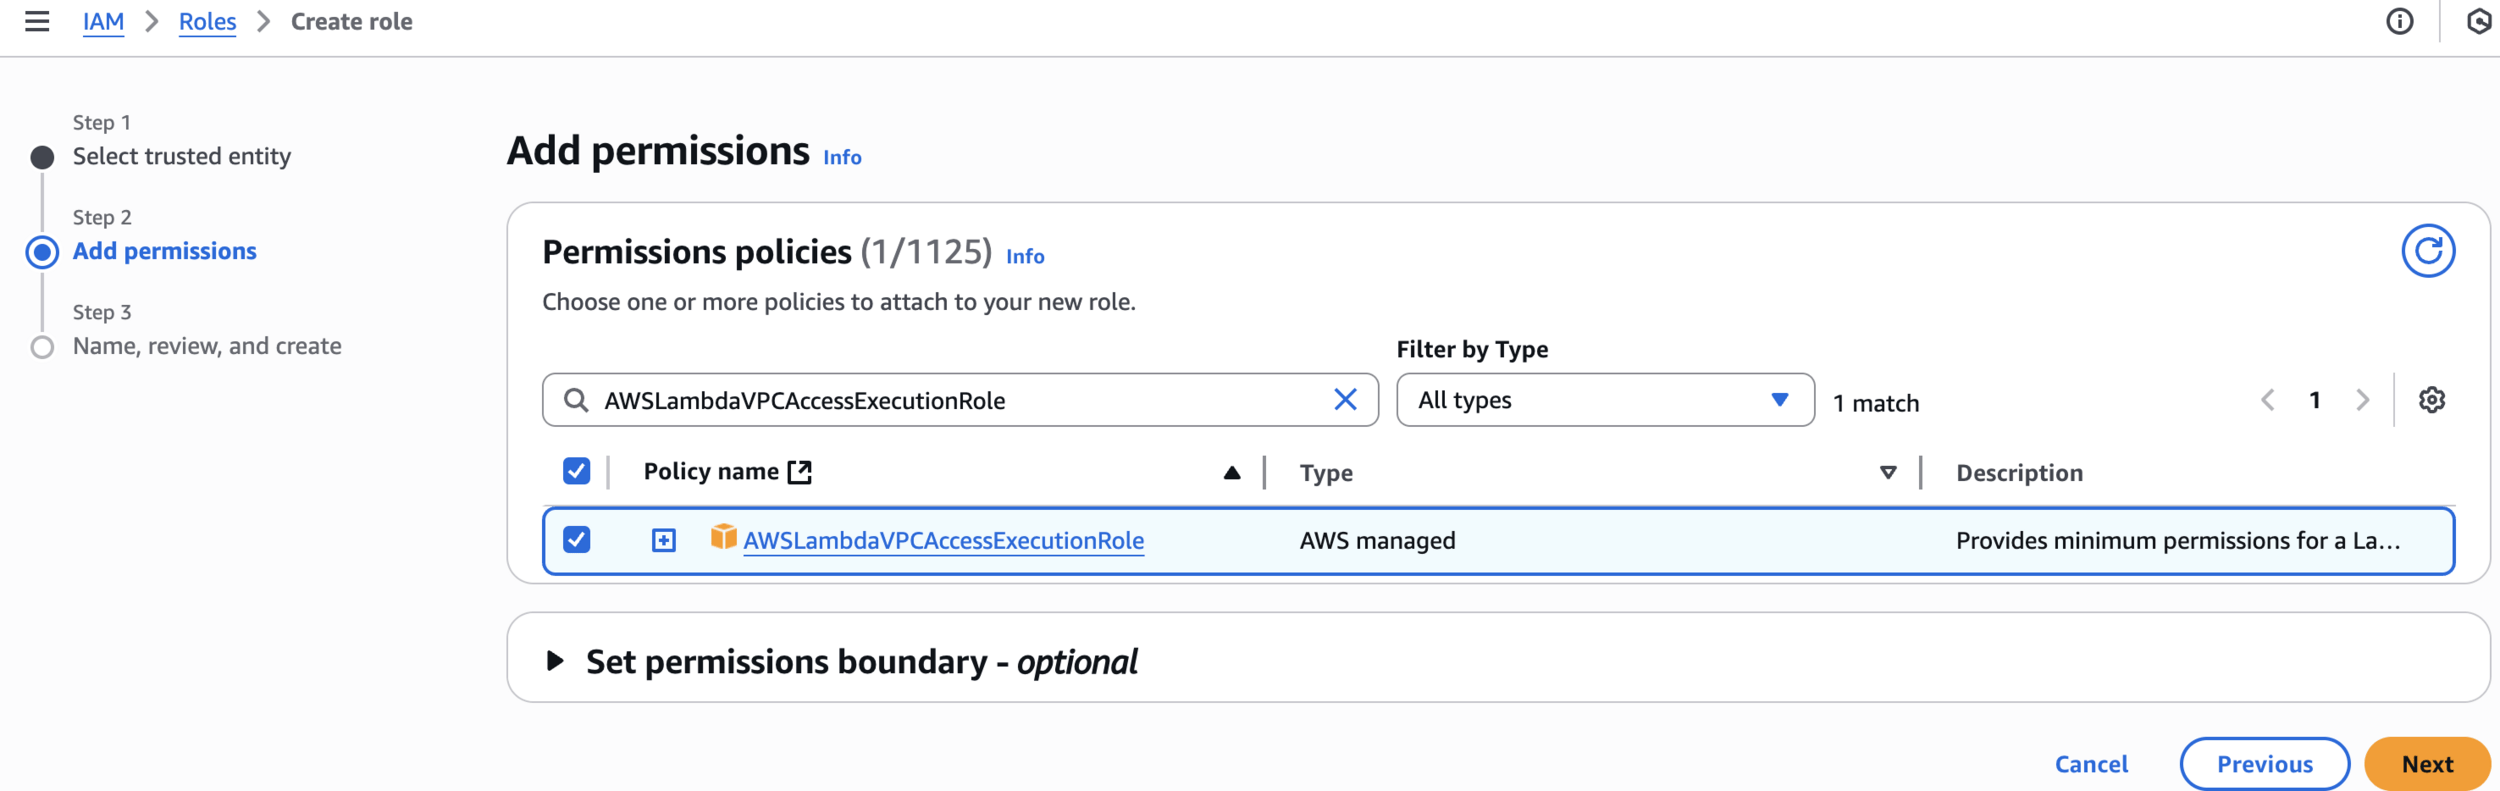Image resolution: width=2500 pixels, height=791 pixels.
Task: Cancel role creation
Action: pyautogui.click(x=2091, y=764)
